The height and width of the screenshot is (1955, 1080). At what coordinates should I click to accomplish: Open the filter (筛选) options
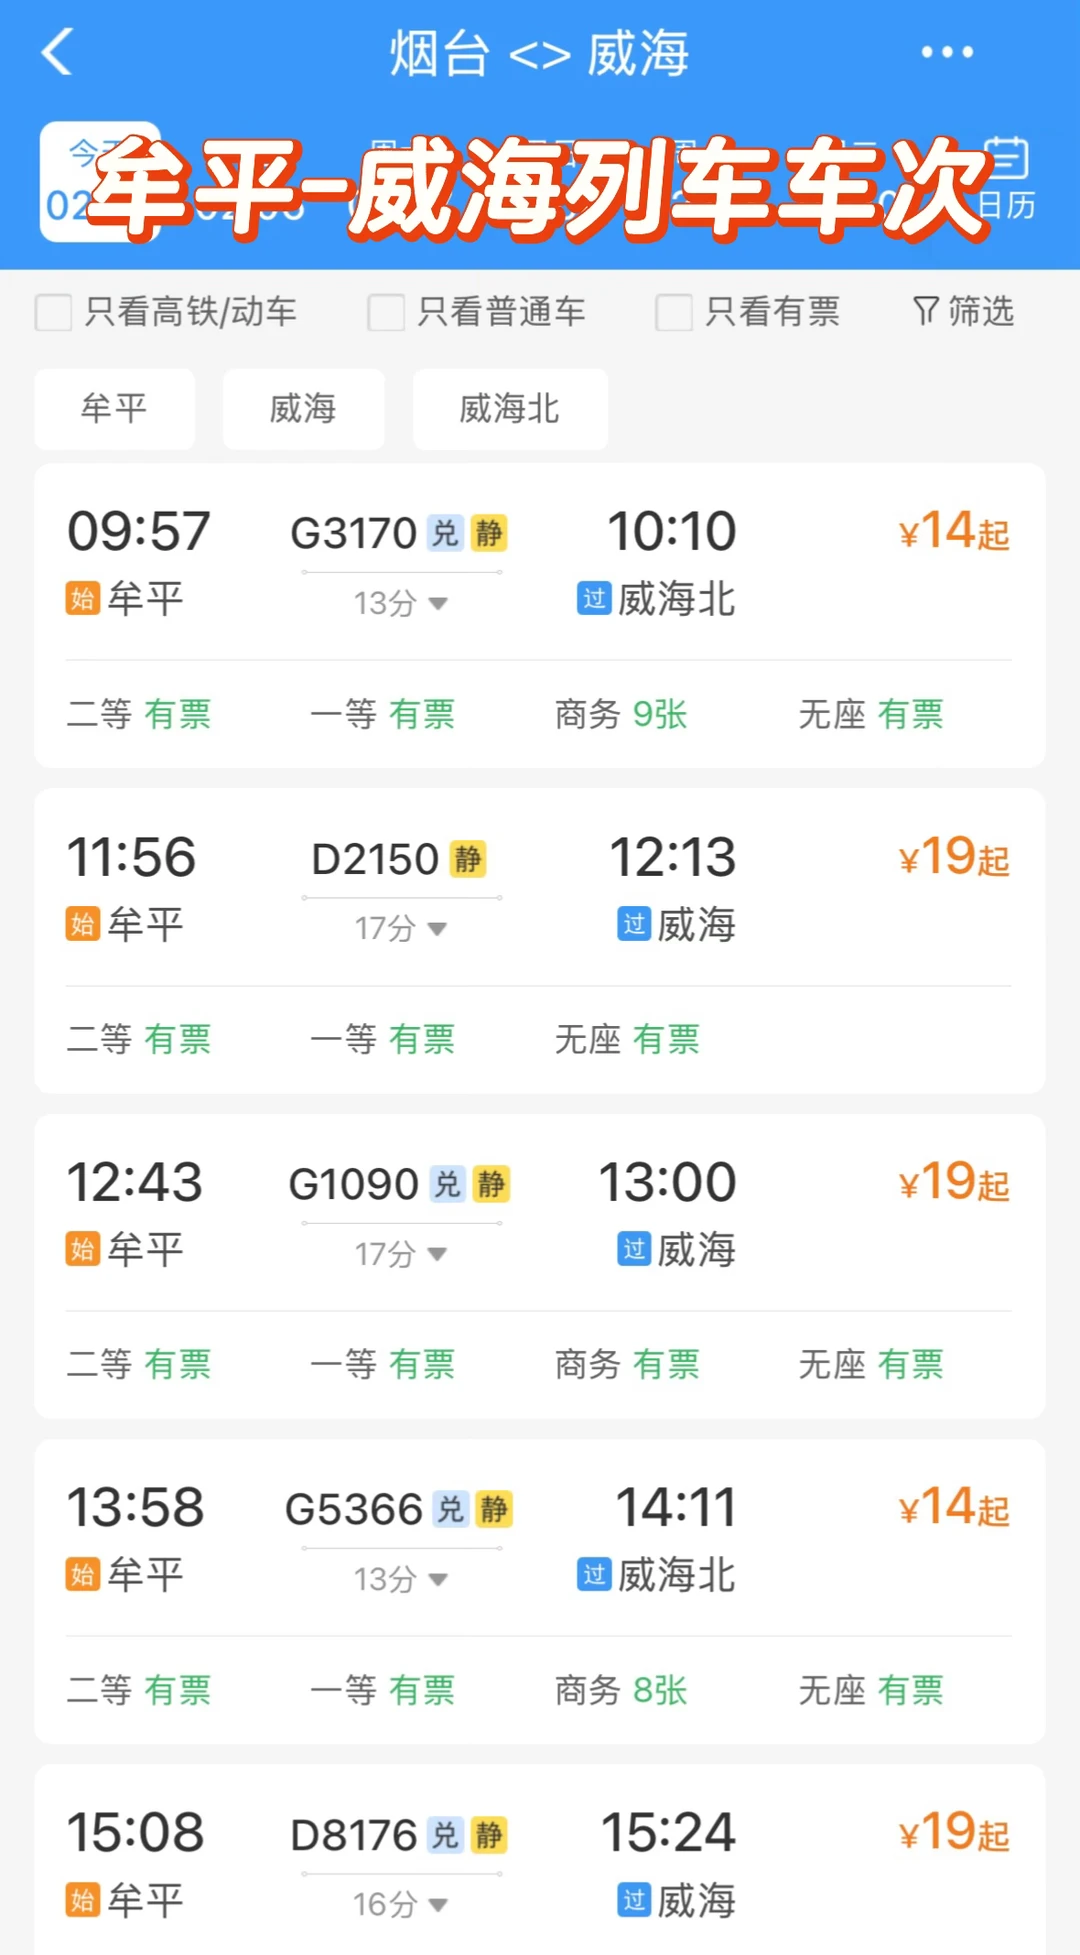tap(964, 312)
